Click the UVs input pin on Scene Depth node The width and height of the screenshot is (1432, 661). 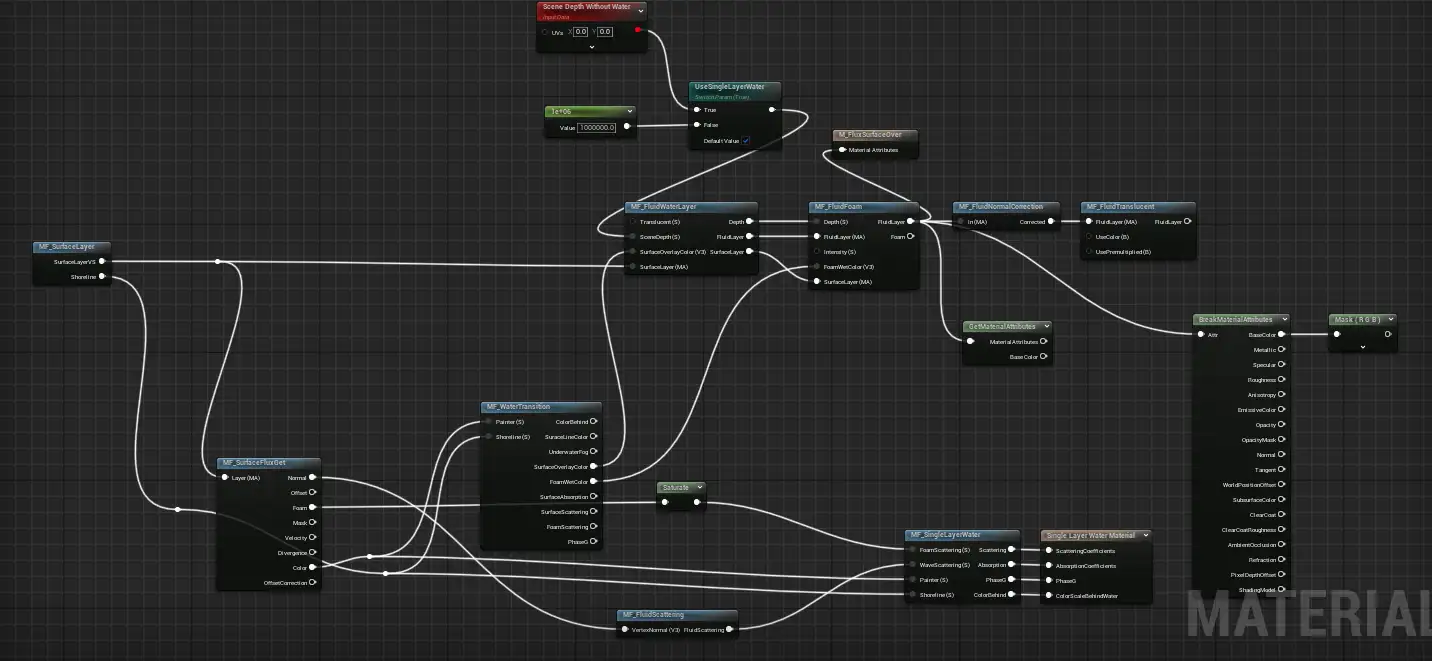[545, 32]
